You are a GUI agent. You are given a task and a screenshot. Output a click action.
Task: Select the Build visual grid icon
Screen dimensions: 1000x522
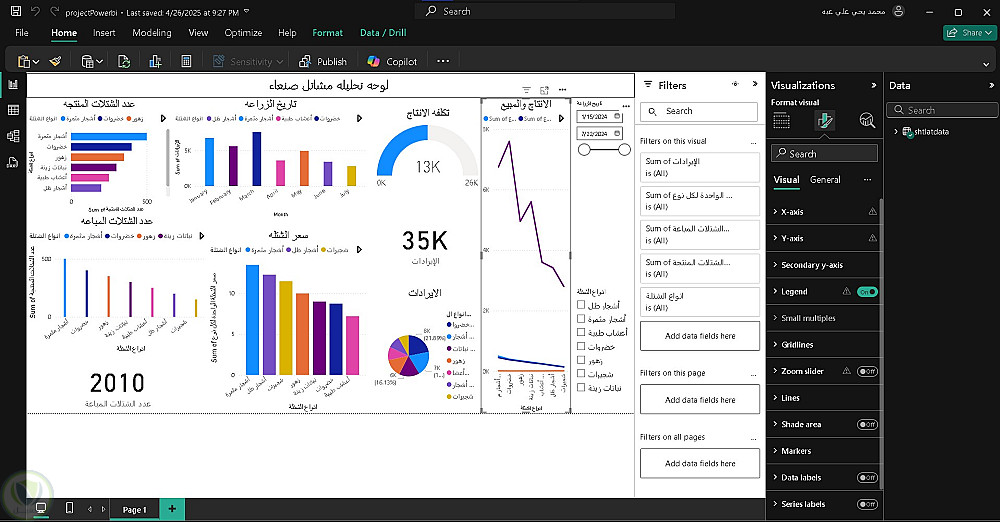point(781,120)
